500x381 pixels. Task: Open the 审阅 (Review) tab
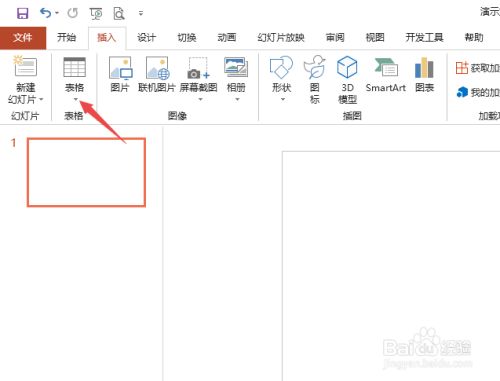[x=335, y=38]
